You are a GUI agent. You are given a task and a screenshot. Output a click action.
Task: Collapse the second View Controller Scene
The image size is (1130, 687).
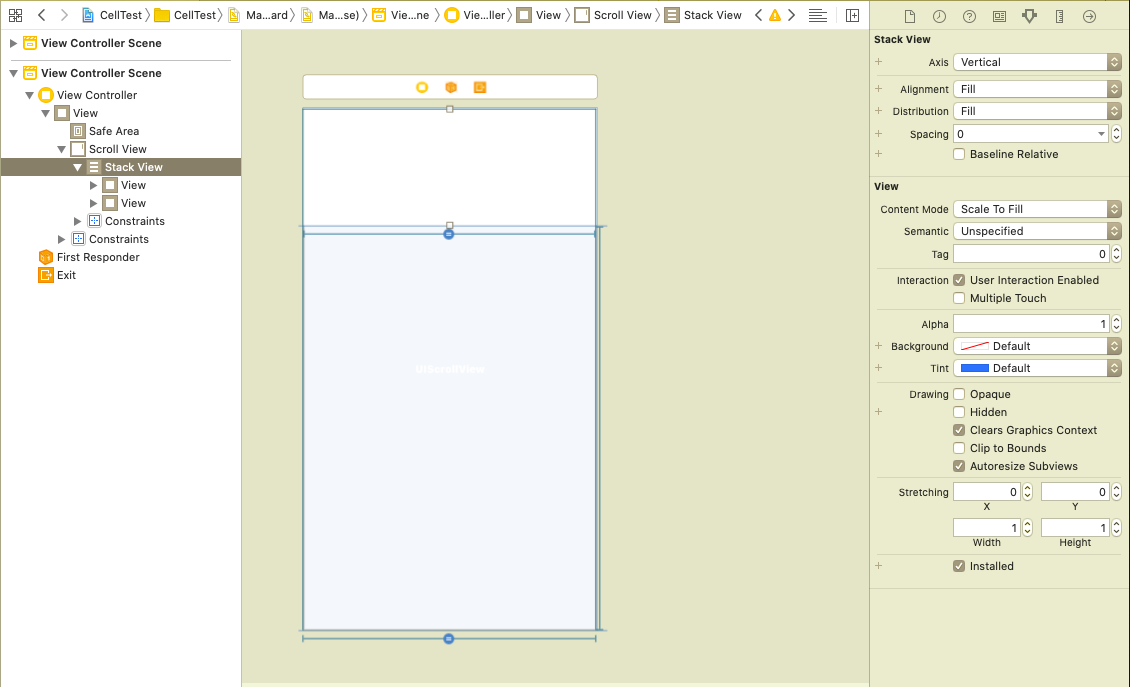pyautogui.click(x=13, y=73)
